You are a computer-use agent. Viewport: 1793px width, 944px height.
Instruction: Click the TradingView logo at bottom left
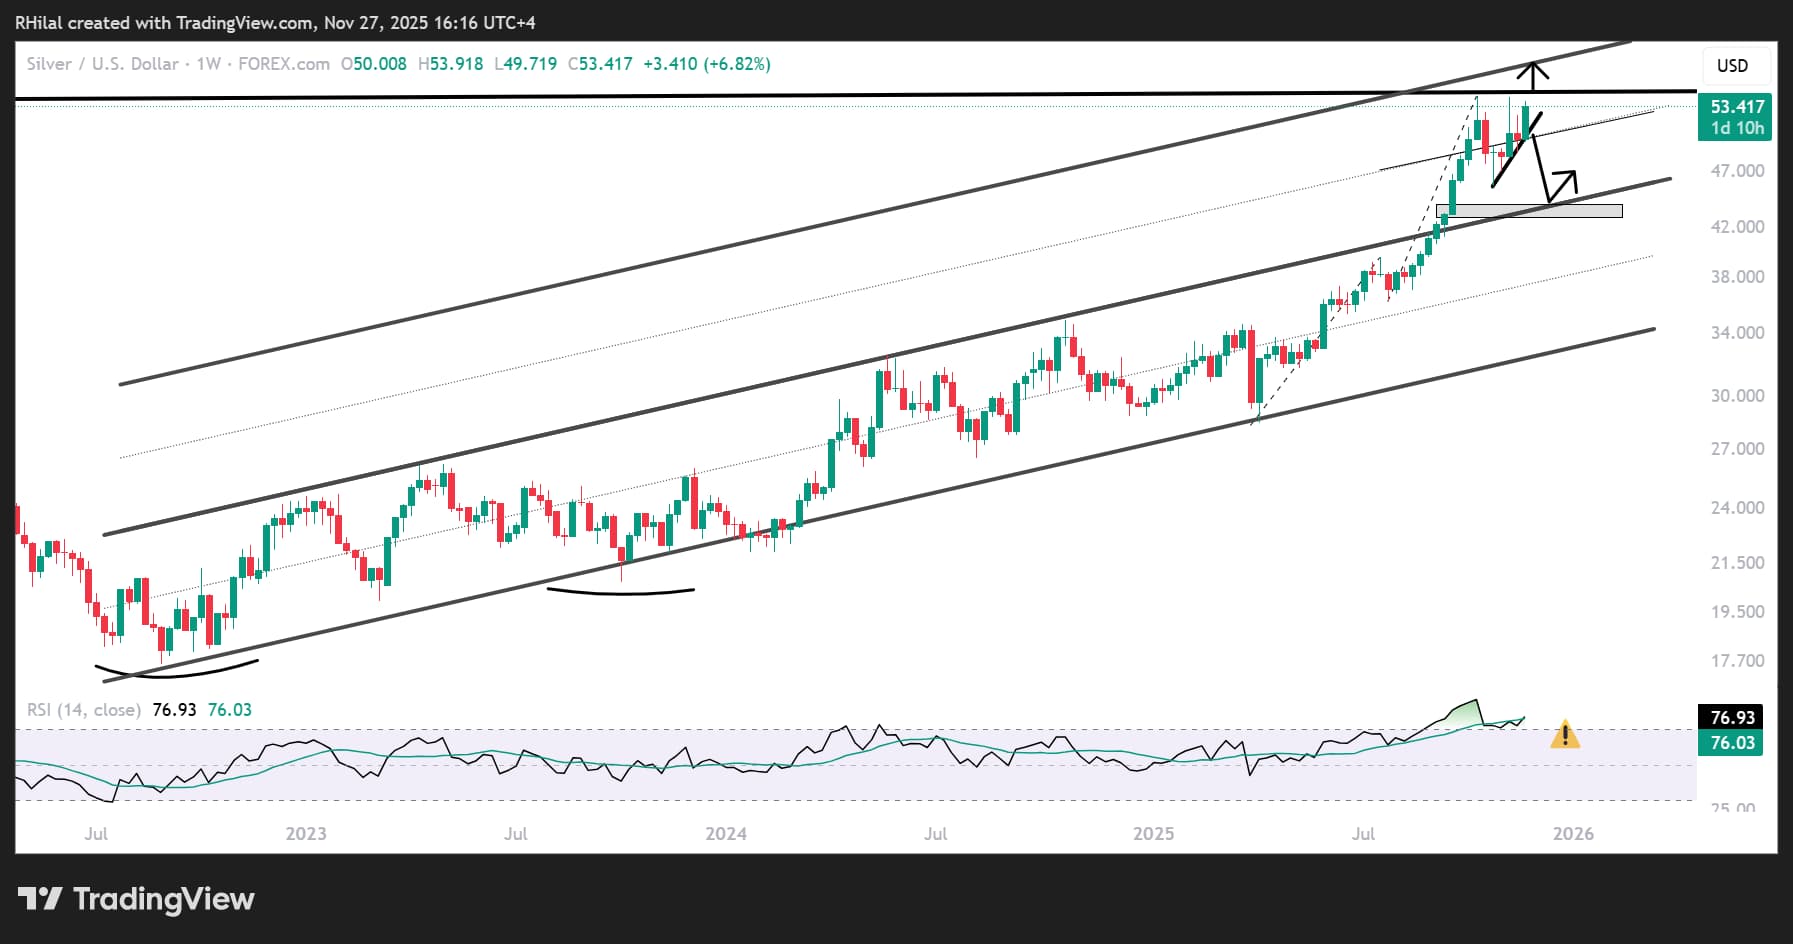click(x=136, y=899)
